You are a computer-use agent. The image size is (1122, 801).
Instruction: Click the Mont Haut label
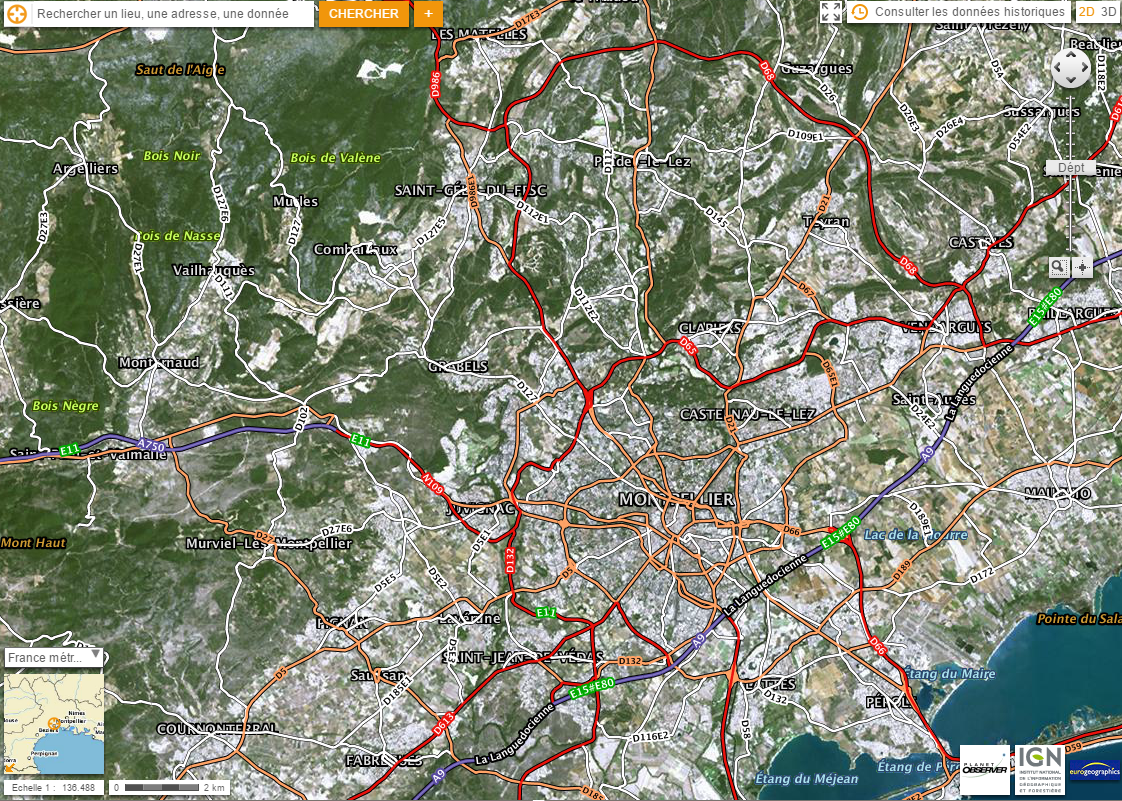pos(33,543)
